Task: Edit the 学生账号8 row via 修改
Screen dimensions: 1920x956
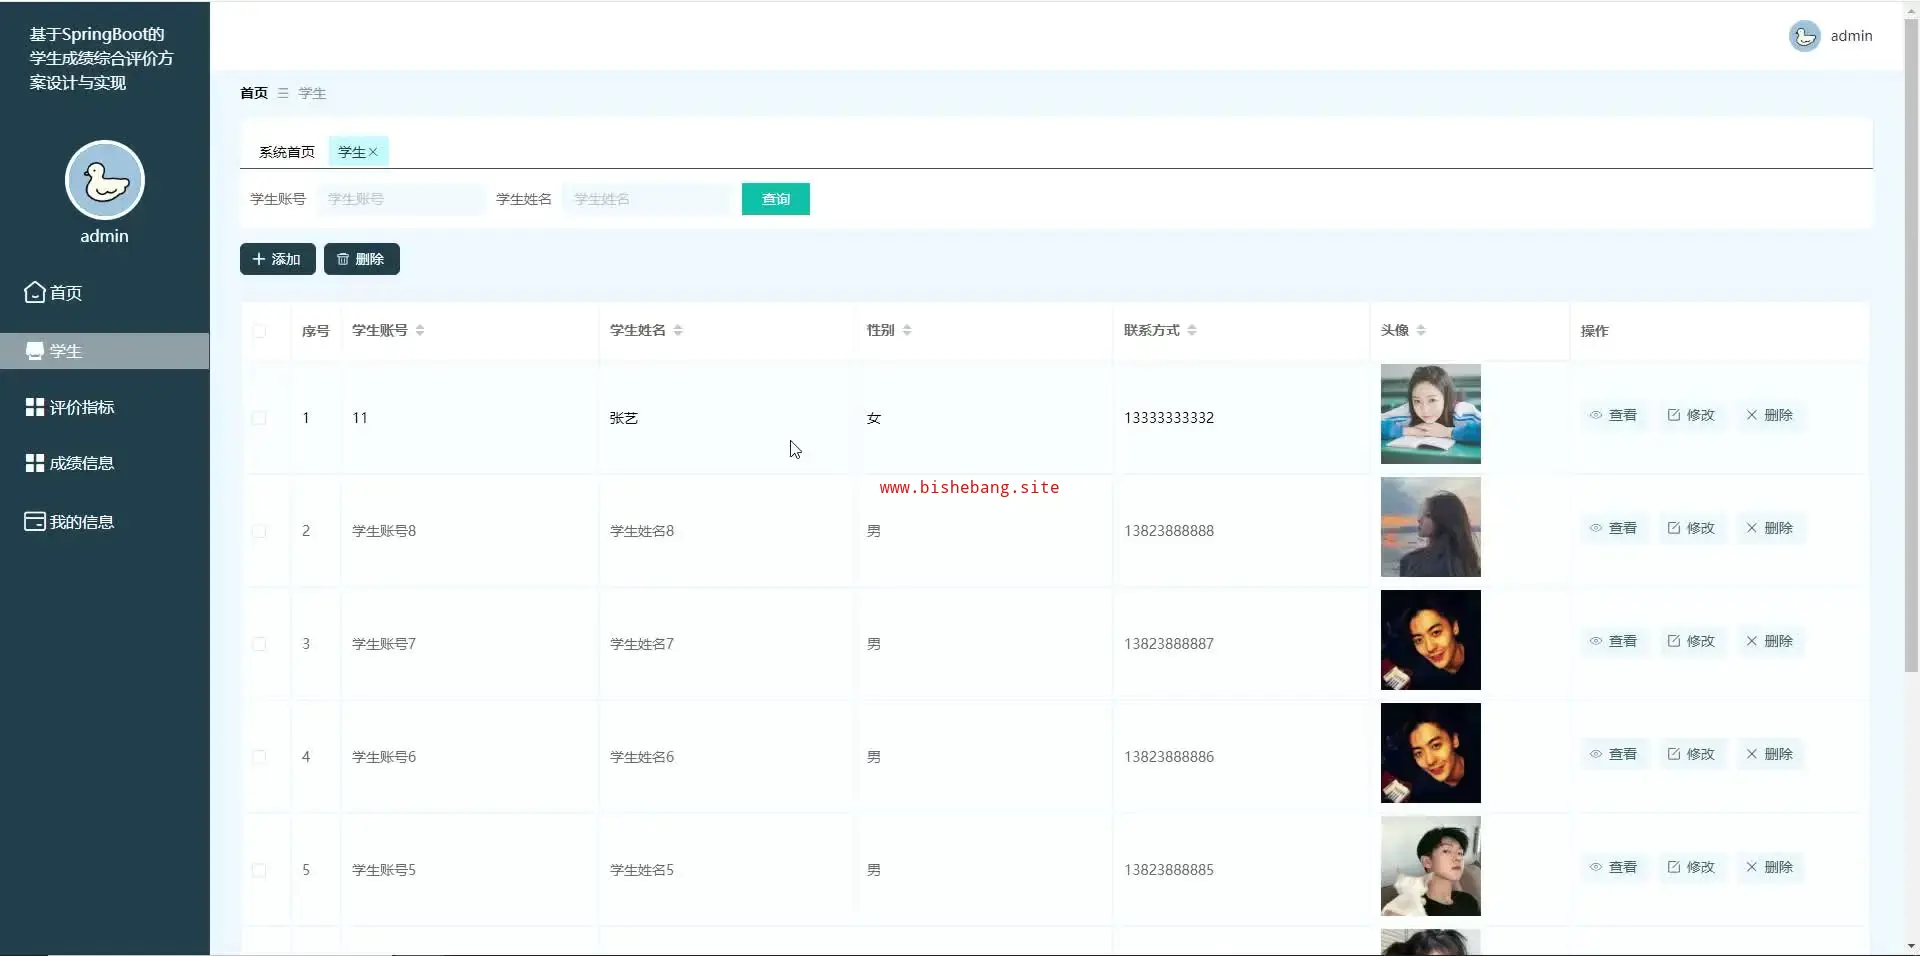Action: [x=1691, y=528]
